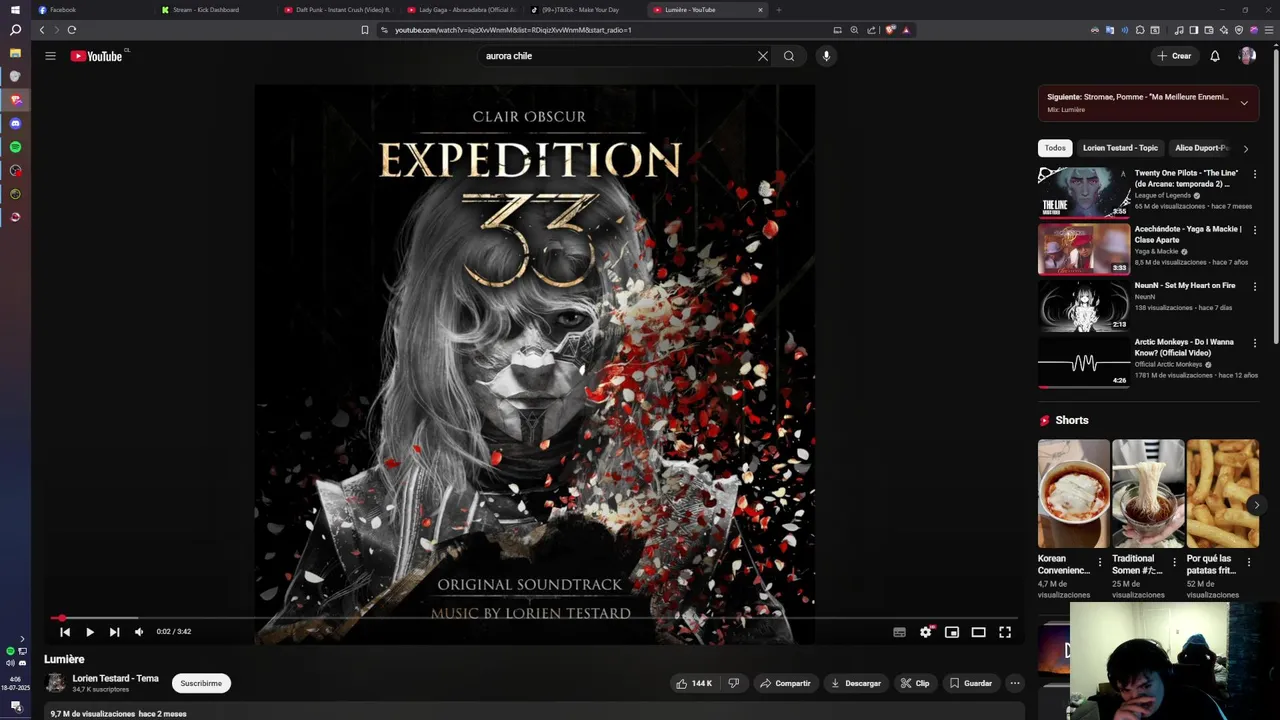Switch to Stream - Kick Dashboard tab
Image resolution: width=1280 pixels, height=720 pixels.
pyautogui.click(x=215, y=10)
